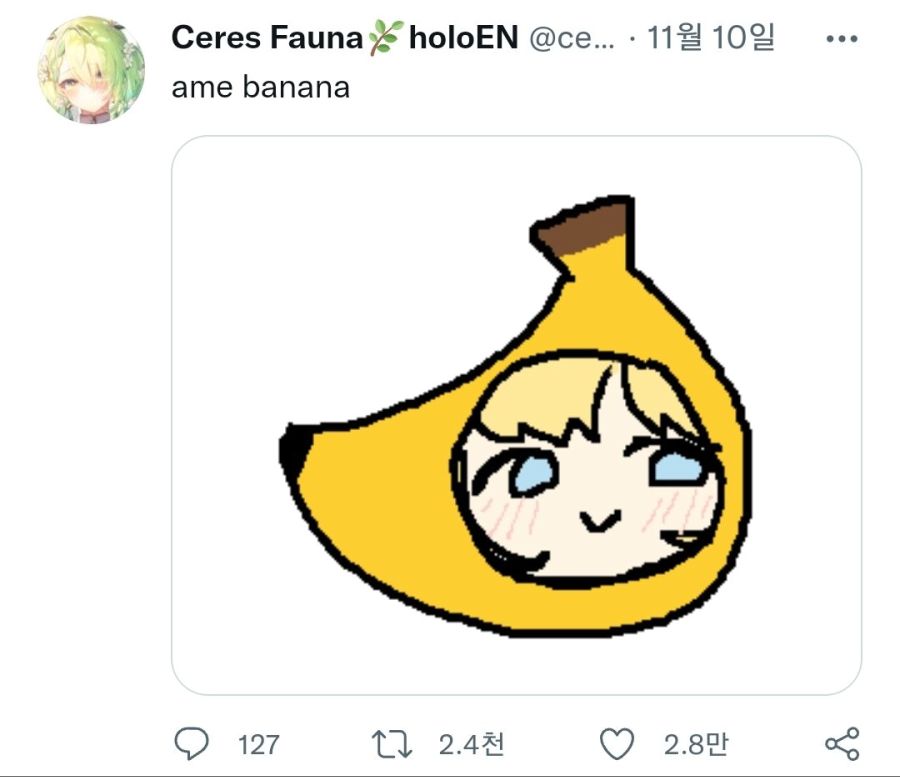The width and height of the screenshot is (900, 777).
Task: Click the reply speech bubble icon
Action: pos(191,743)
